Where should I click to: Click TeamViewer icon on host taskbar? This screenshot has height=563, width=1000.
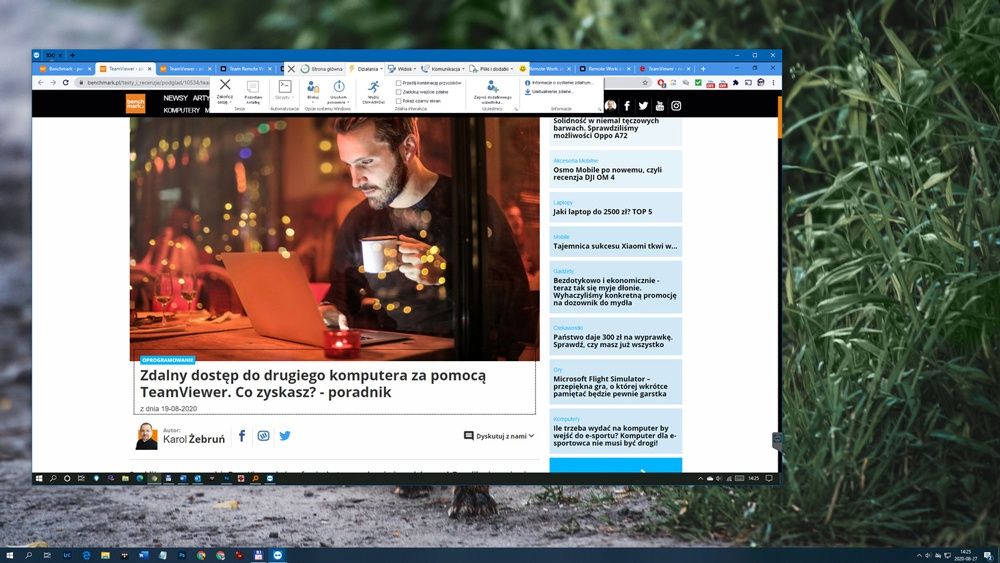(278, 555)
